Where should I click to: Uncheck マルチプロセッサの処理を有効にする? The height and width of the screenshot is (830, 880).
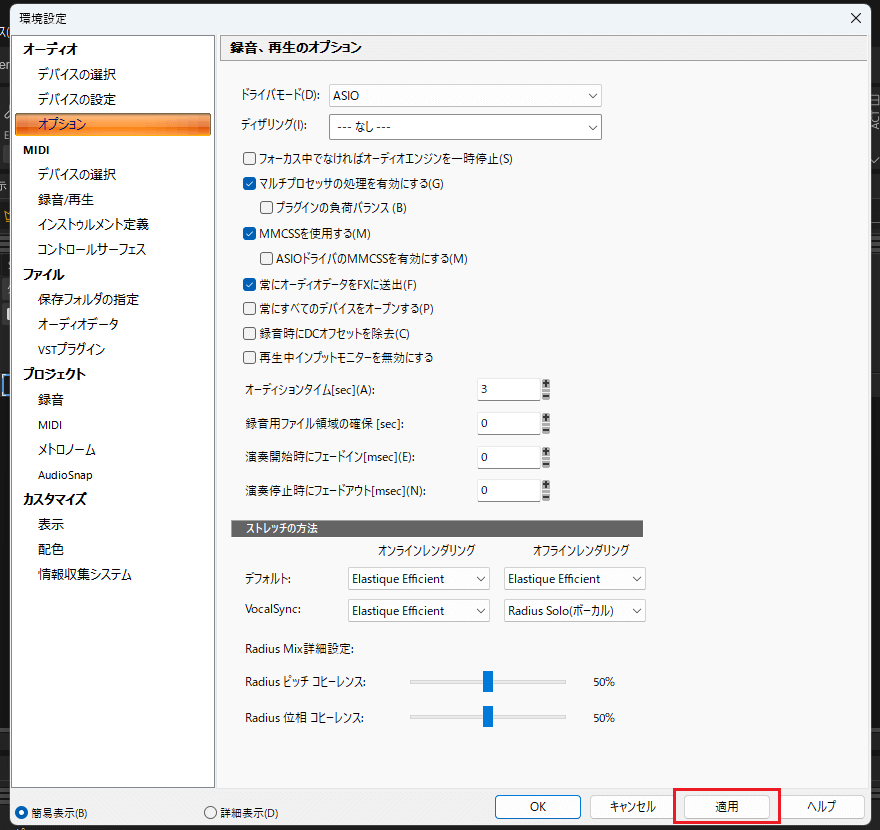click(250, 183)
